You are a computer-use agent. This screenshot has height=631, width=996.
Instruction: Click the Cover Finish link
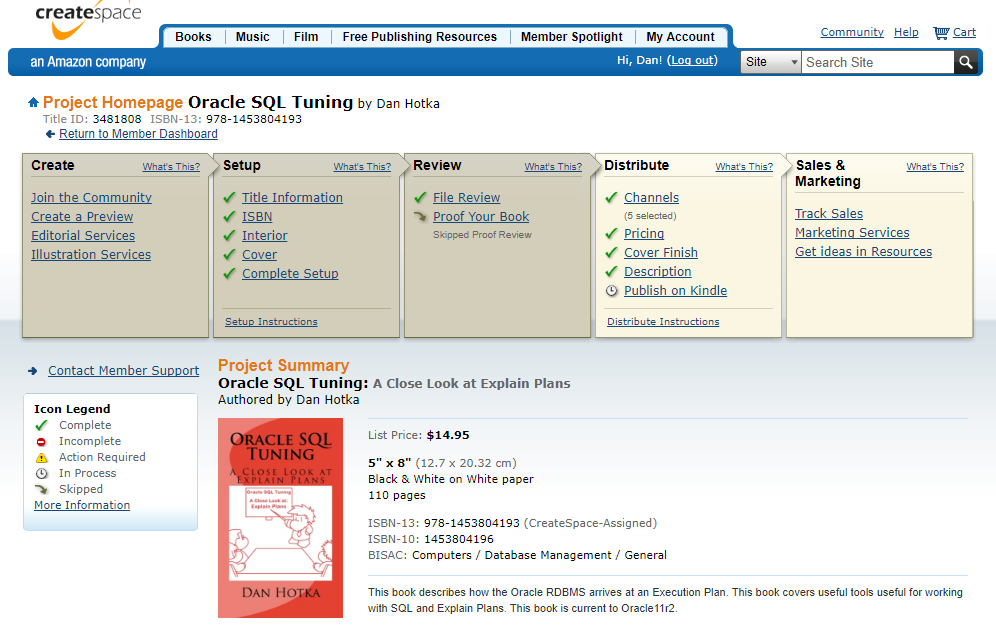pyautogui.click(x=661, y=253)
